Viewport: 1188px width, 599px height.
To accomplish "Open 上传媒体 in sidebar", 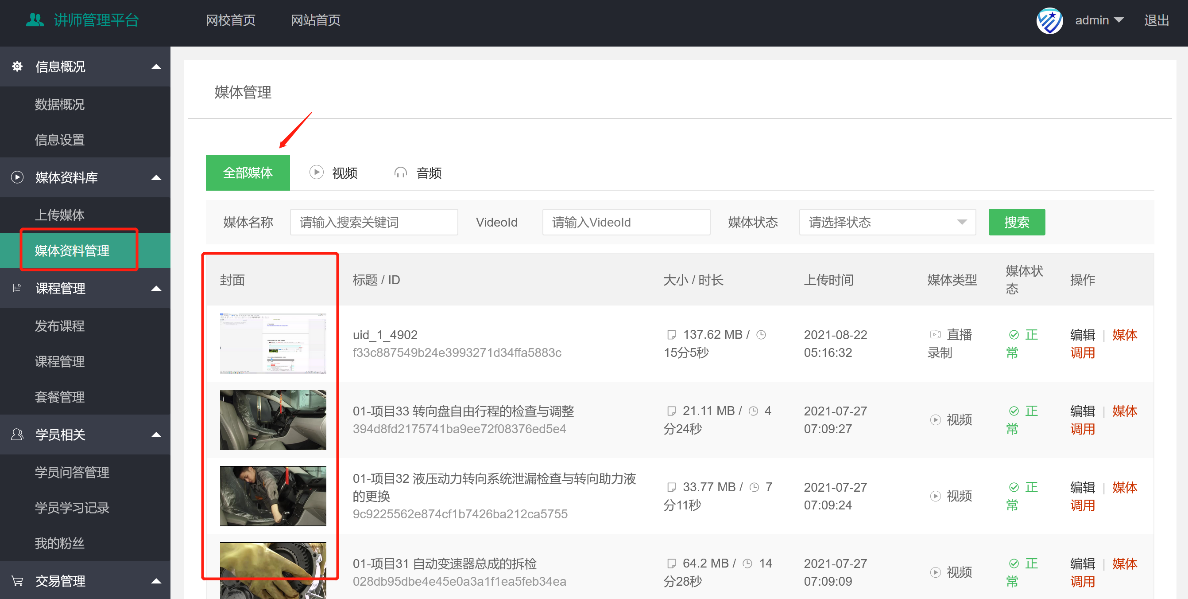I will click(60, 215).
